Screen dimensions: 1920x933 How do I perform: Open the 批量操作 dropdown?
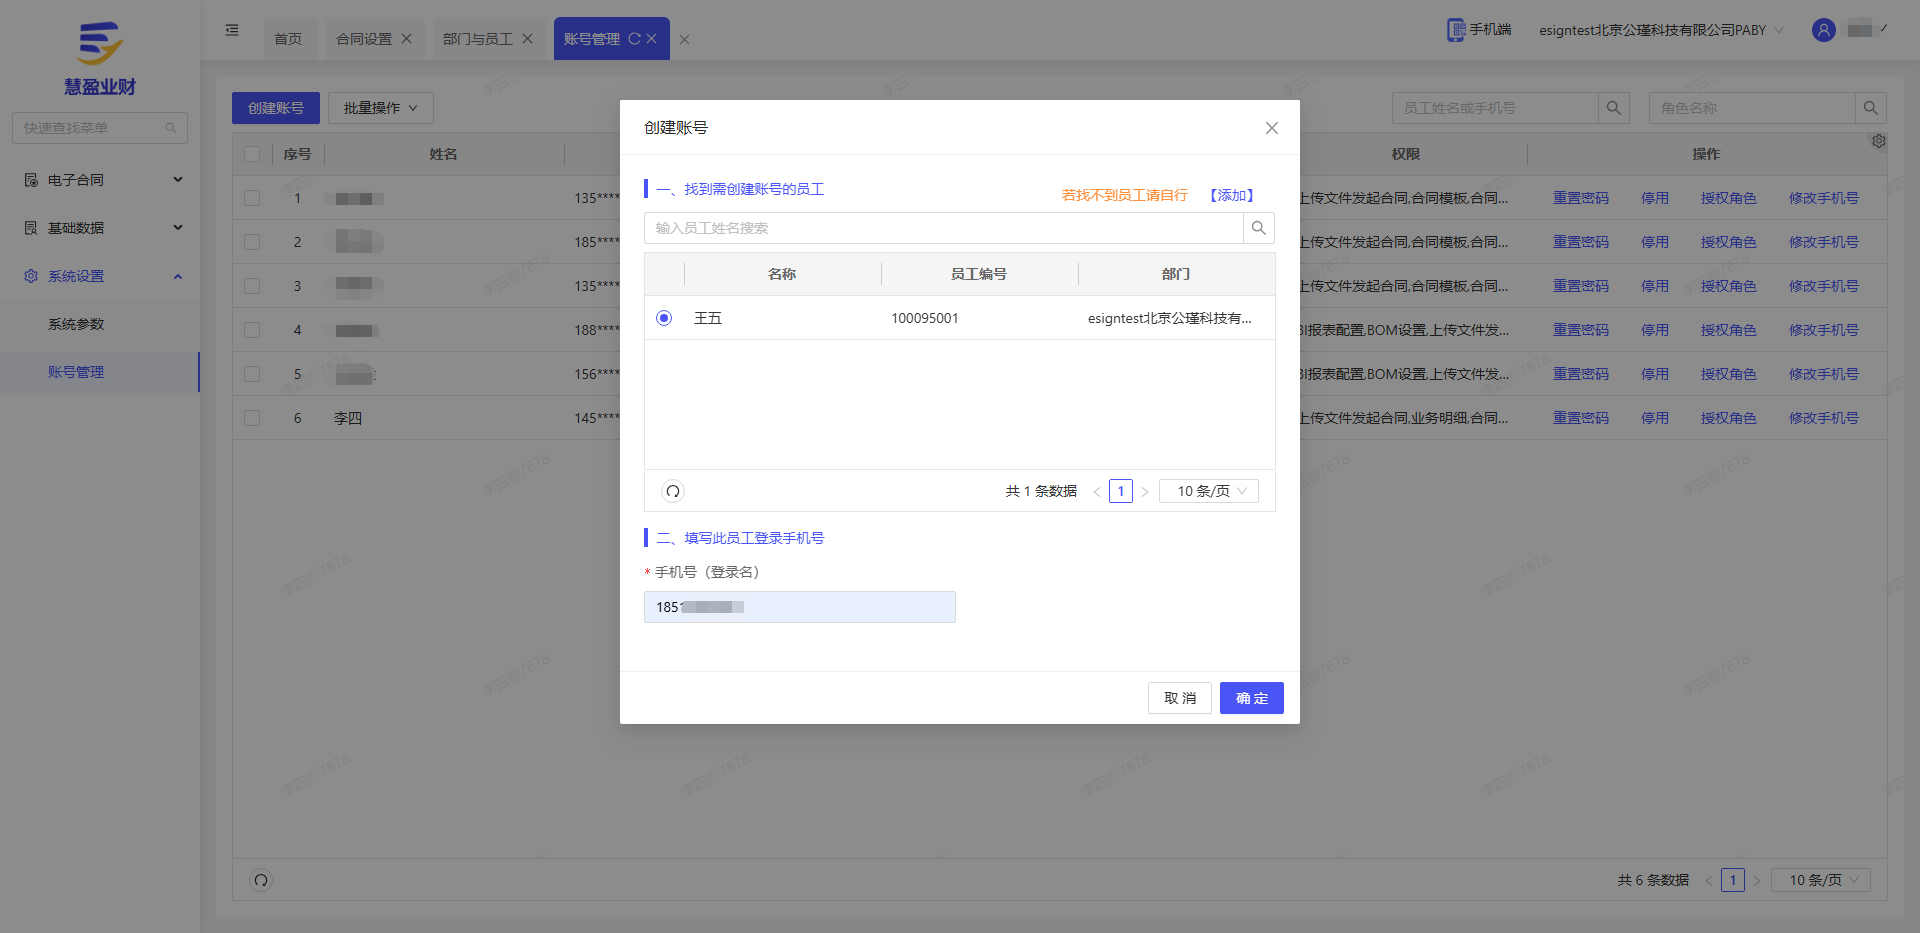[381, 108]
